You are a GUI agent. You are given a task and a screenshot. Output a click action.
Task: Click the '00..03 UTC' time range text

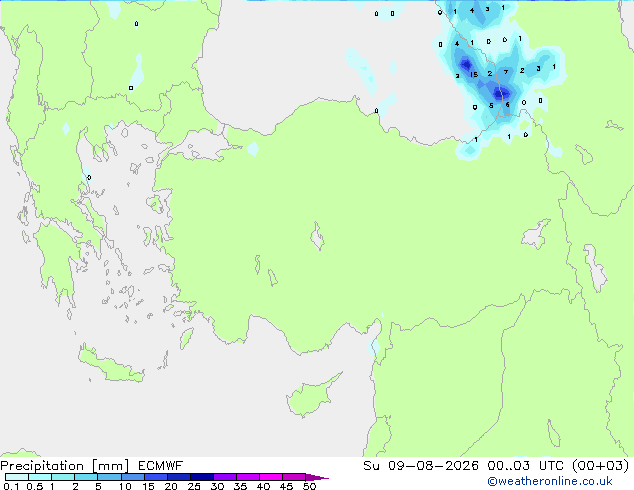[527, 466]
